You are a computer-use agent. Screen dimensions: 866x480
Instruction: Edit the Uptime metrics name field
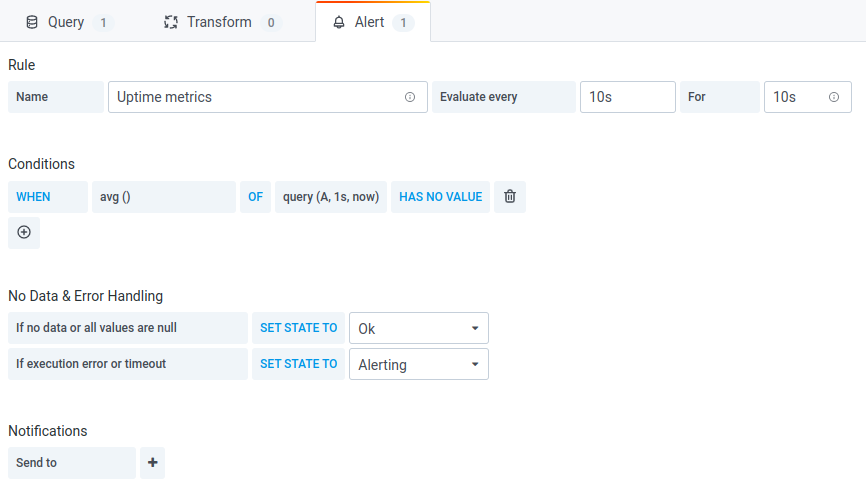[267, 97]
